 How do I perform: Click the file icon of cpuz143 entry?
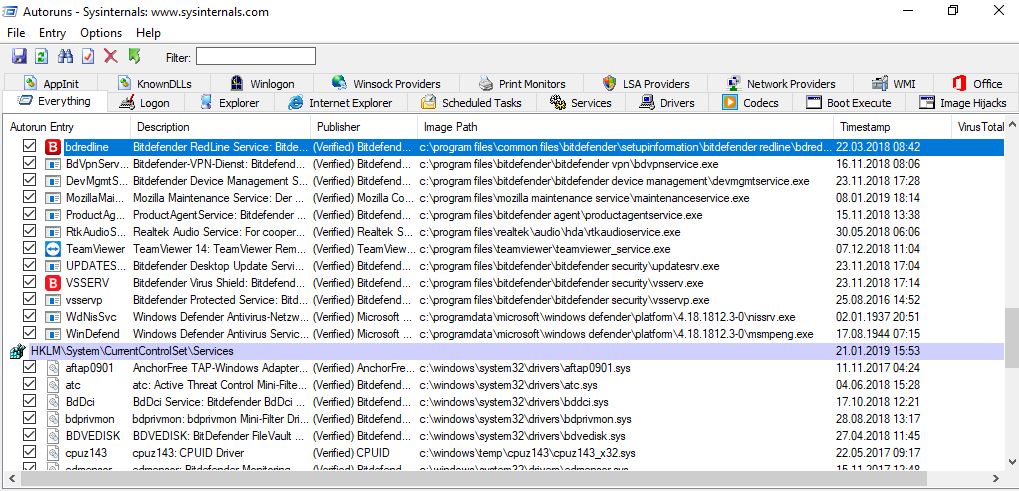53,453
